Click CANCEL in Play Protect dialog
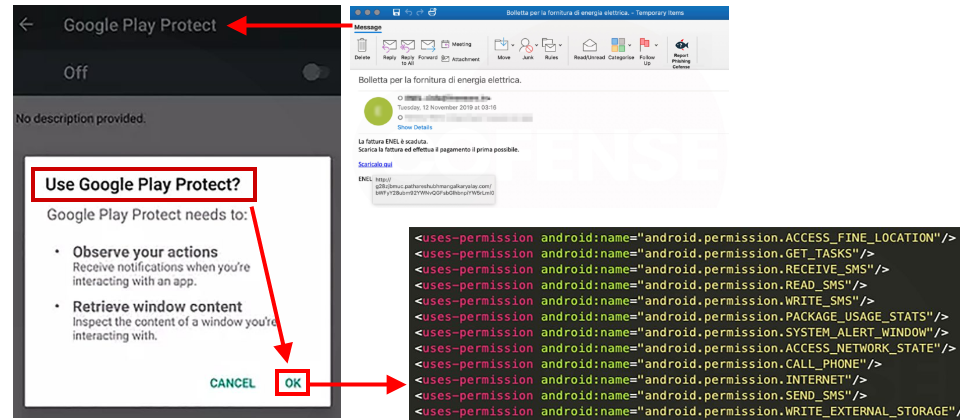This screenshot has width=960, height=420. pyautogui.click(x=232, y=383)
